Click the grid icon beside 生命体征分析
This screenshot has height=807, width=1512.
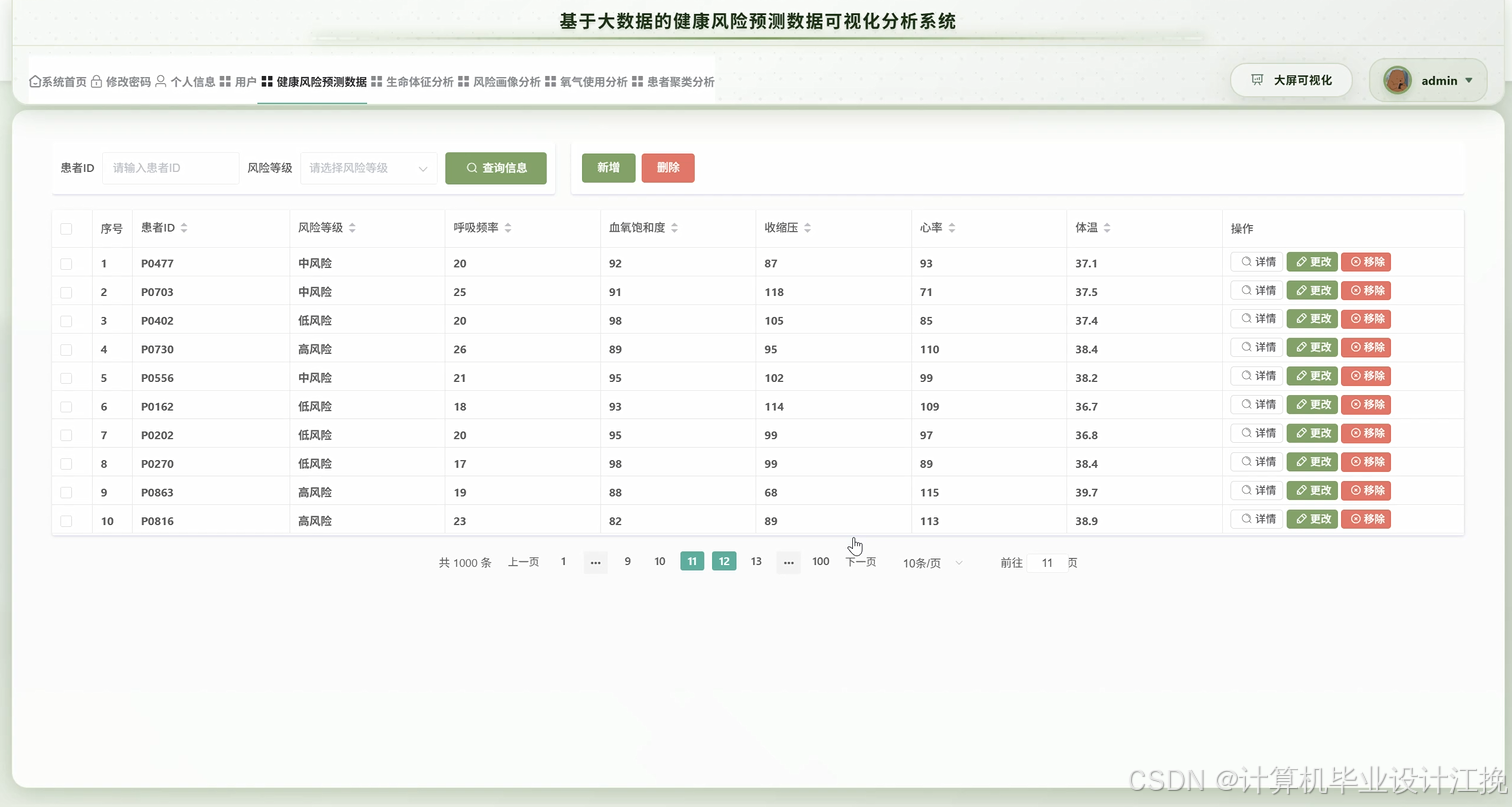tap(377, 82)
